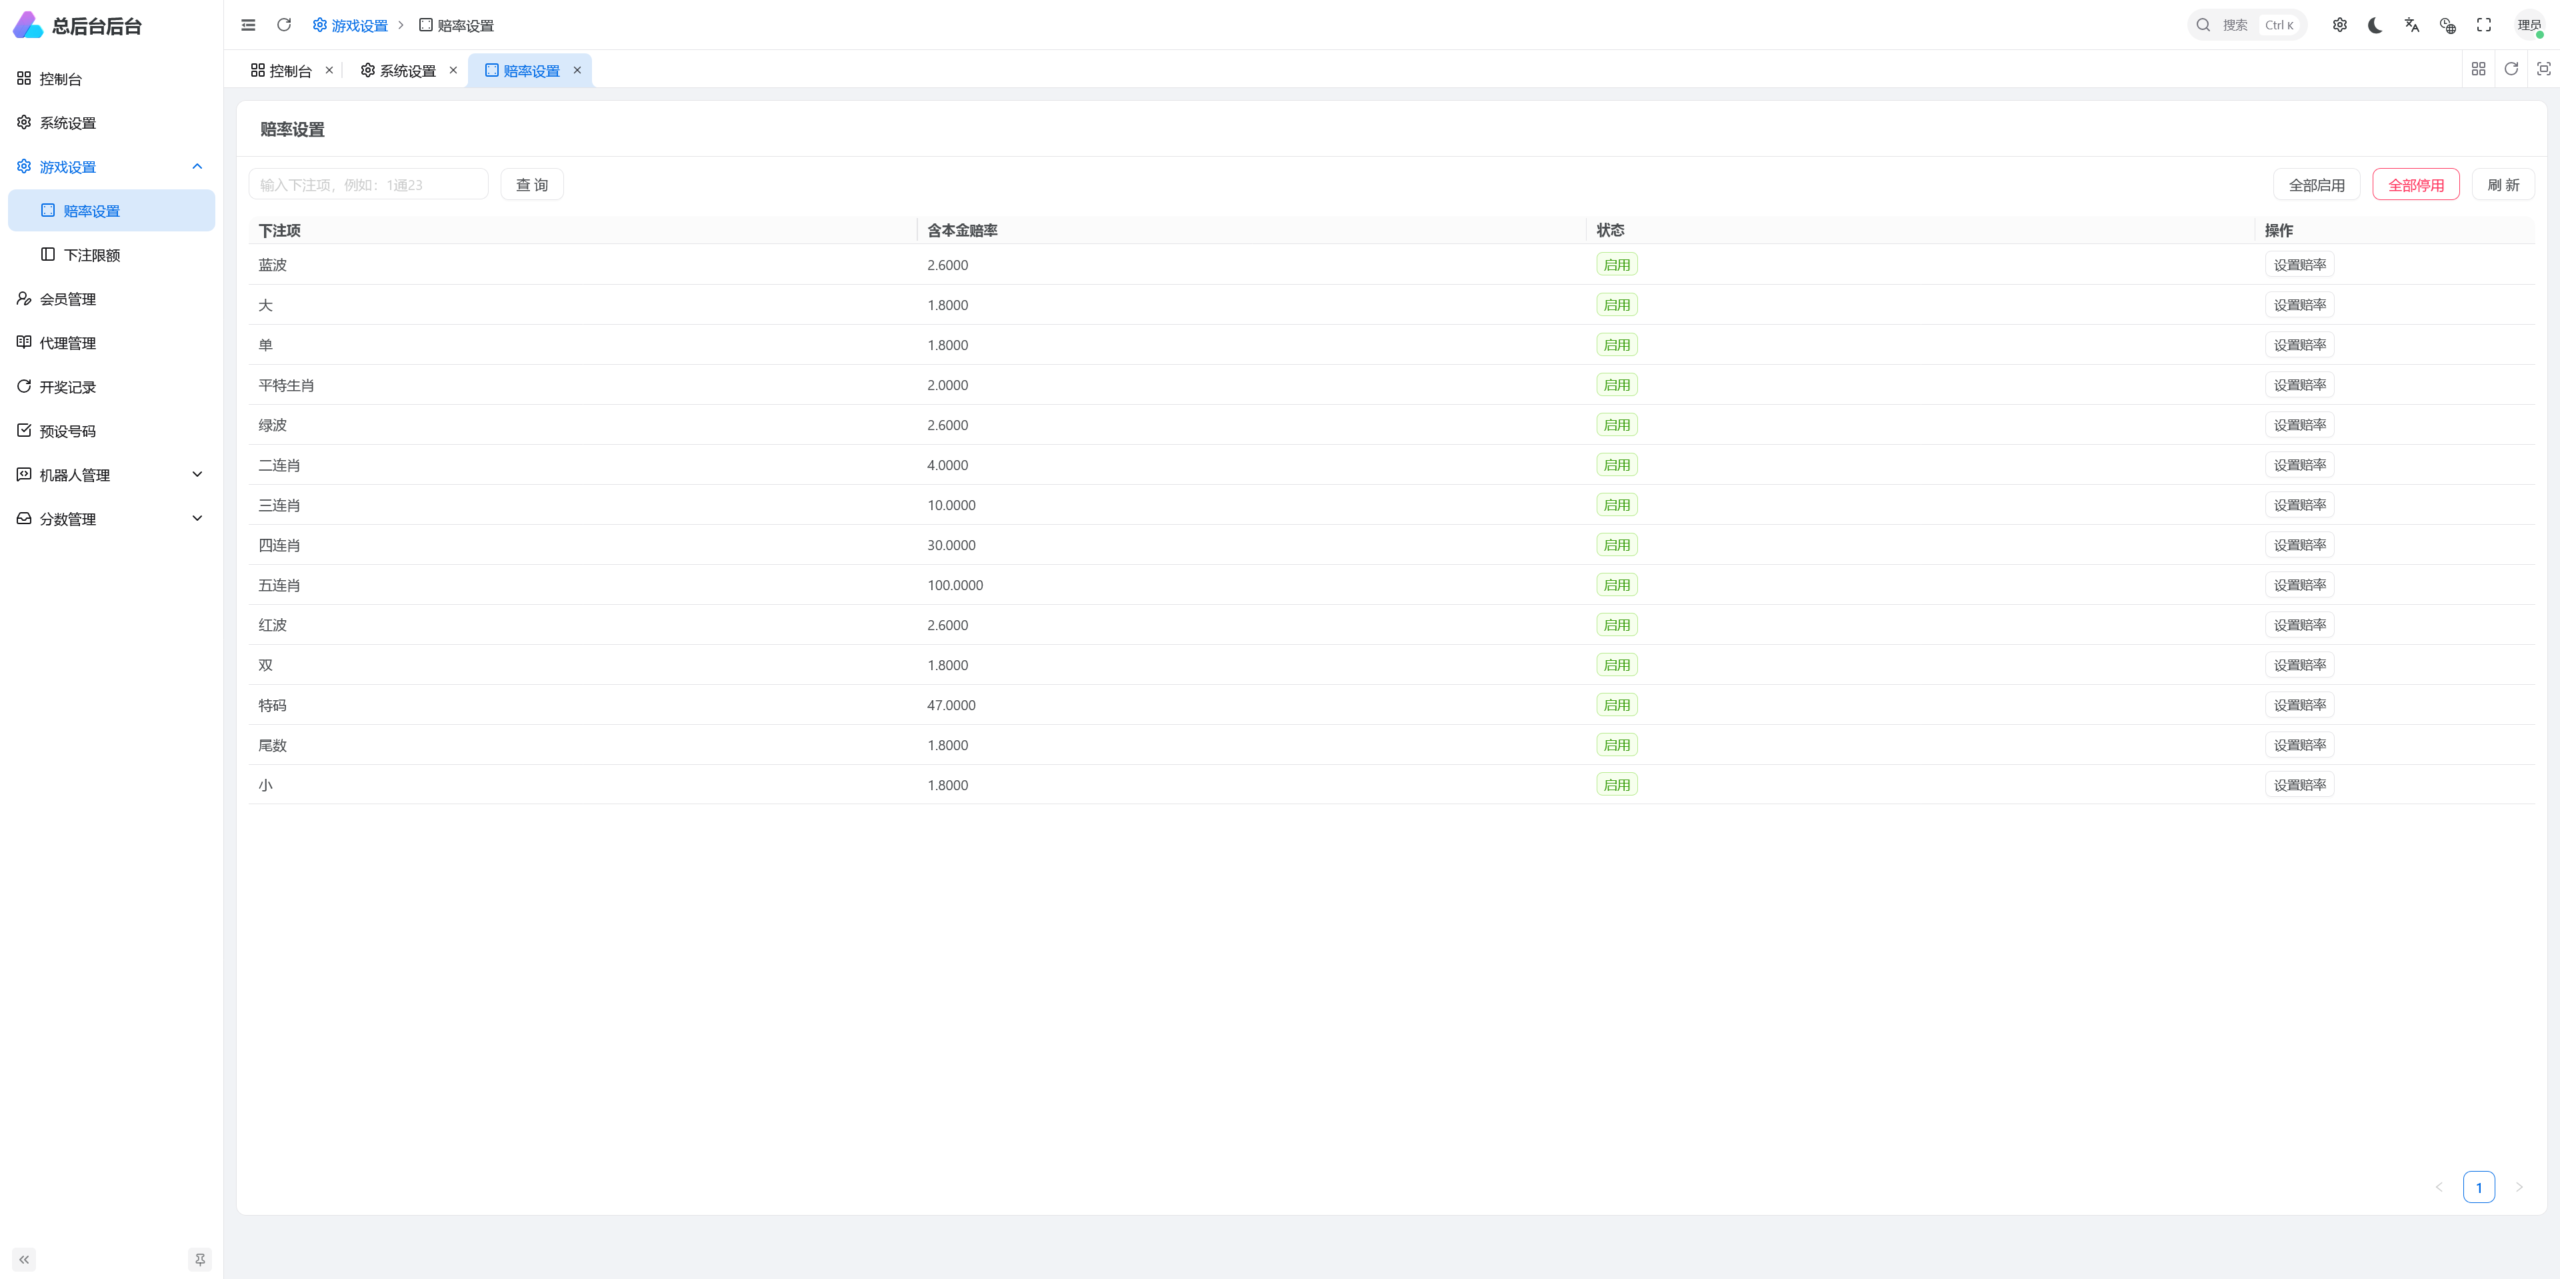Maximize content area using tab-bar icon
The height and width of the screenshot is (1279, 2560).
pyautogui.click(x=2544, y=69)
